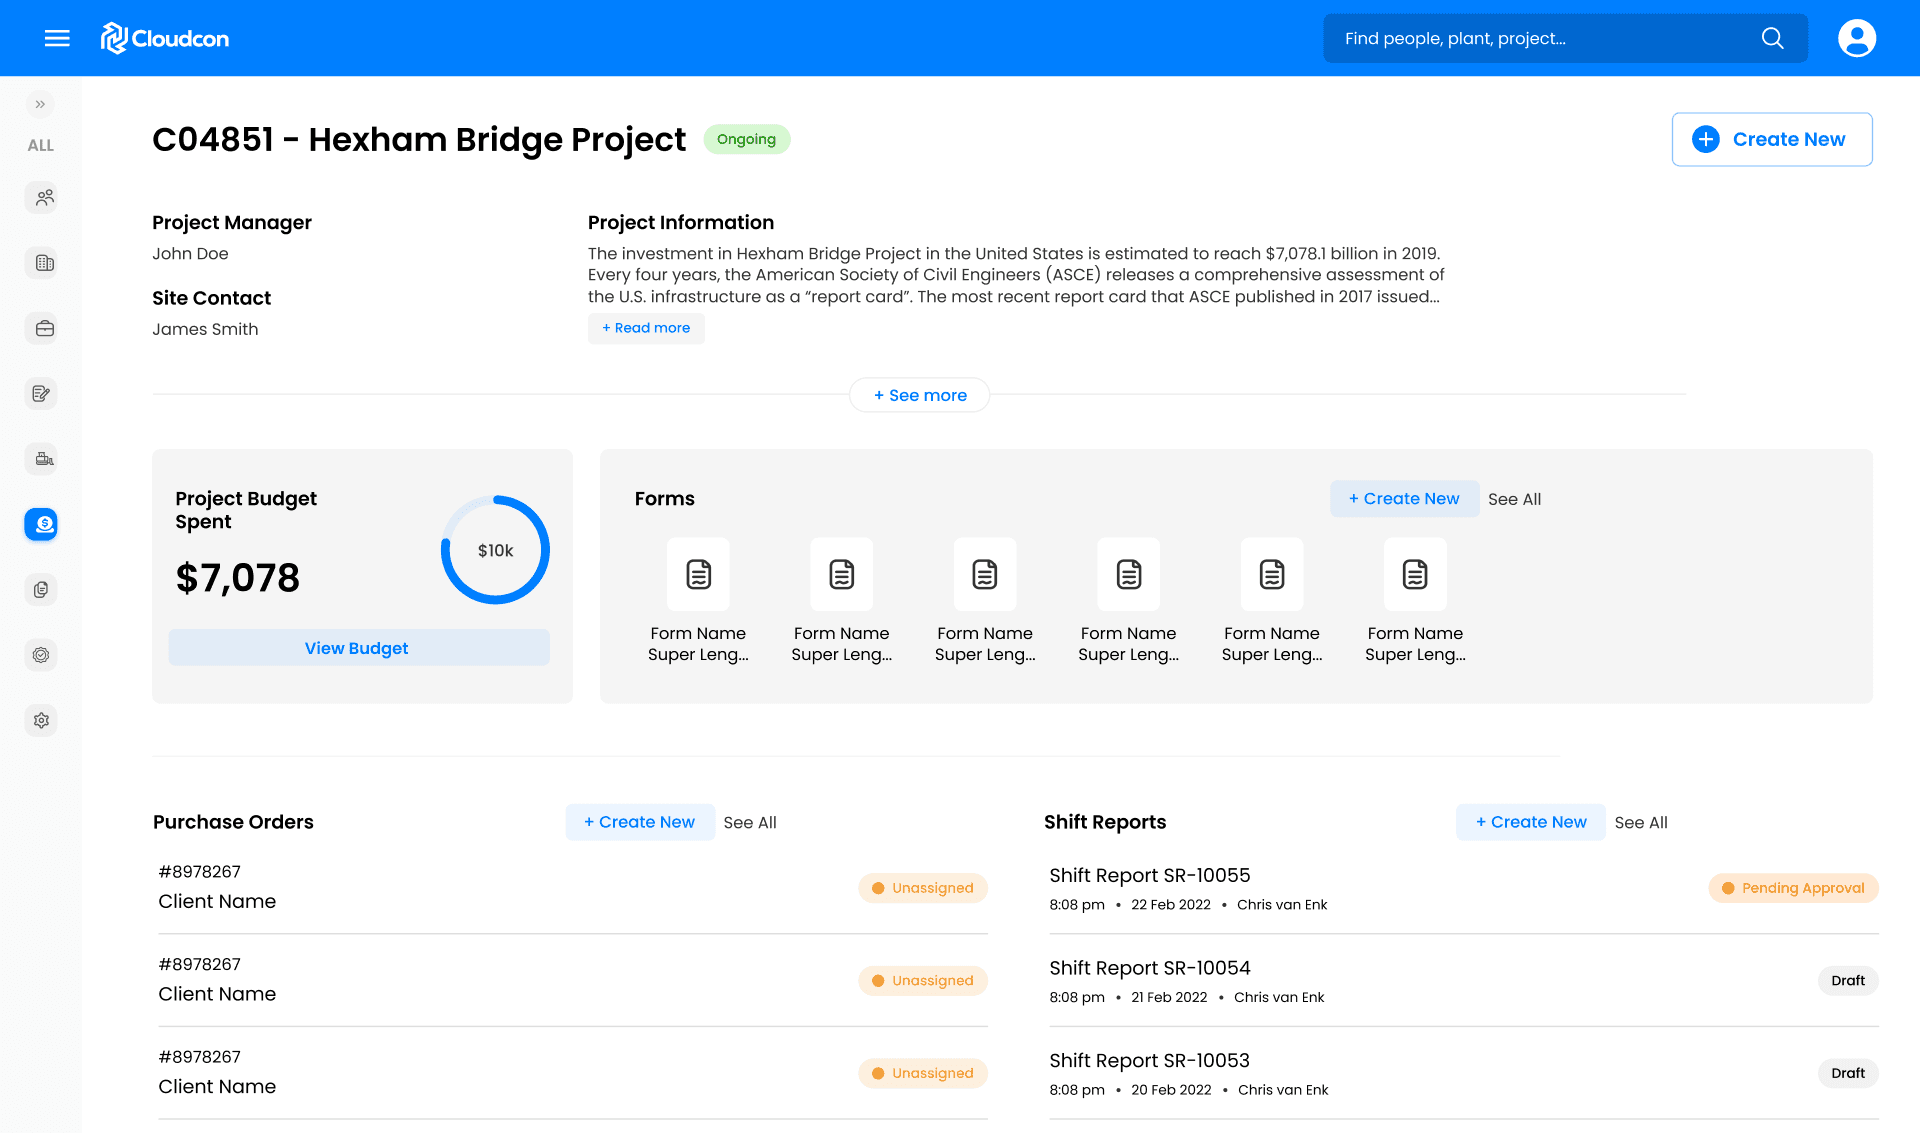This screenshot has height=1133, width=1920.
Task: Select the ALL sidebar item
Action: click(40, 145)
